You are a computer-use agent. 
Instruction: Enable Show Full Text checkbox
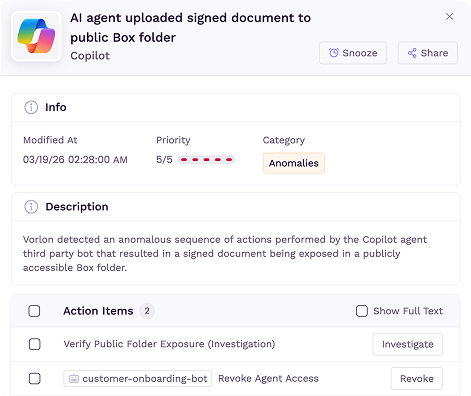click(x=362, y=311)
